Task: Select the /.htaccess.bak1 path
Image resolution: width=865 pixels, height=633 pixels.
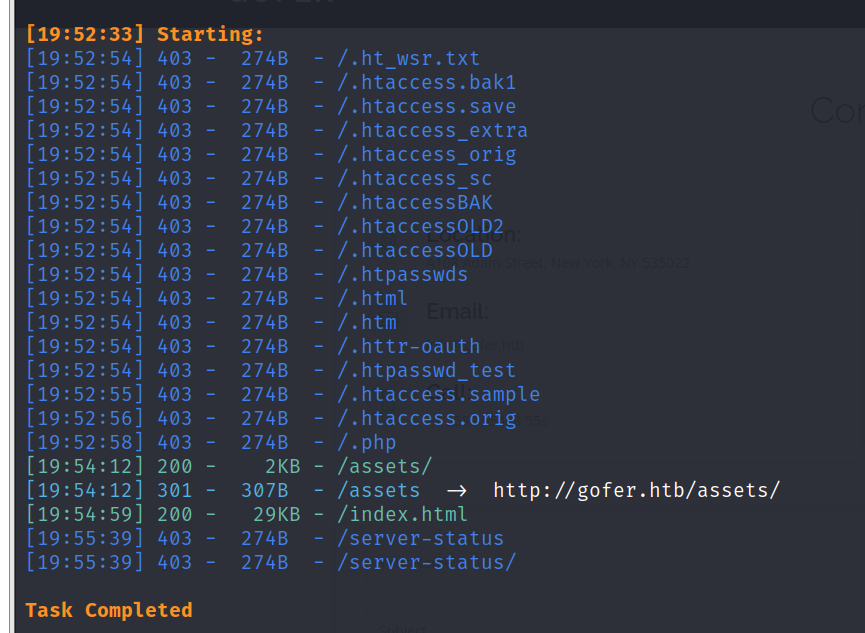Action: pyautogui.click(x=426, y=83)
